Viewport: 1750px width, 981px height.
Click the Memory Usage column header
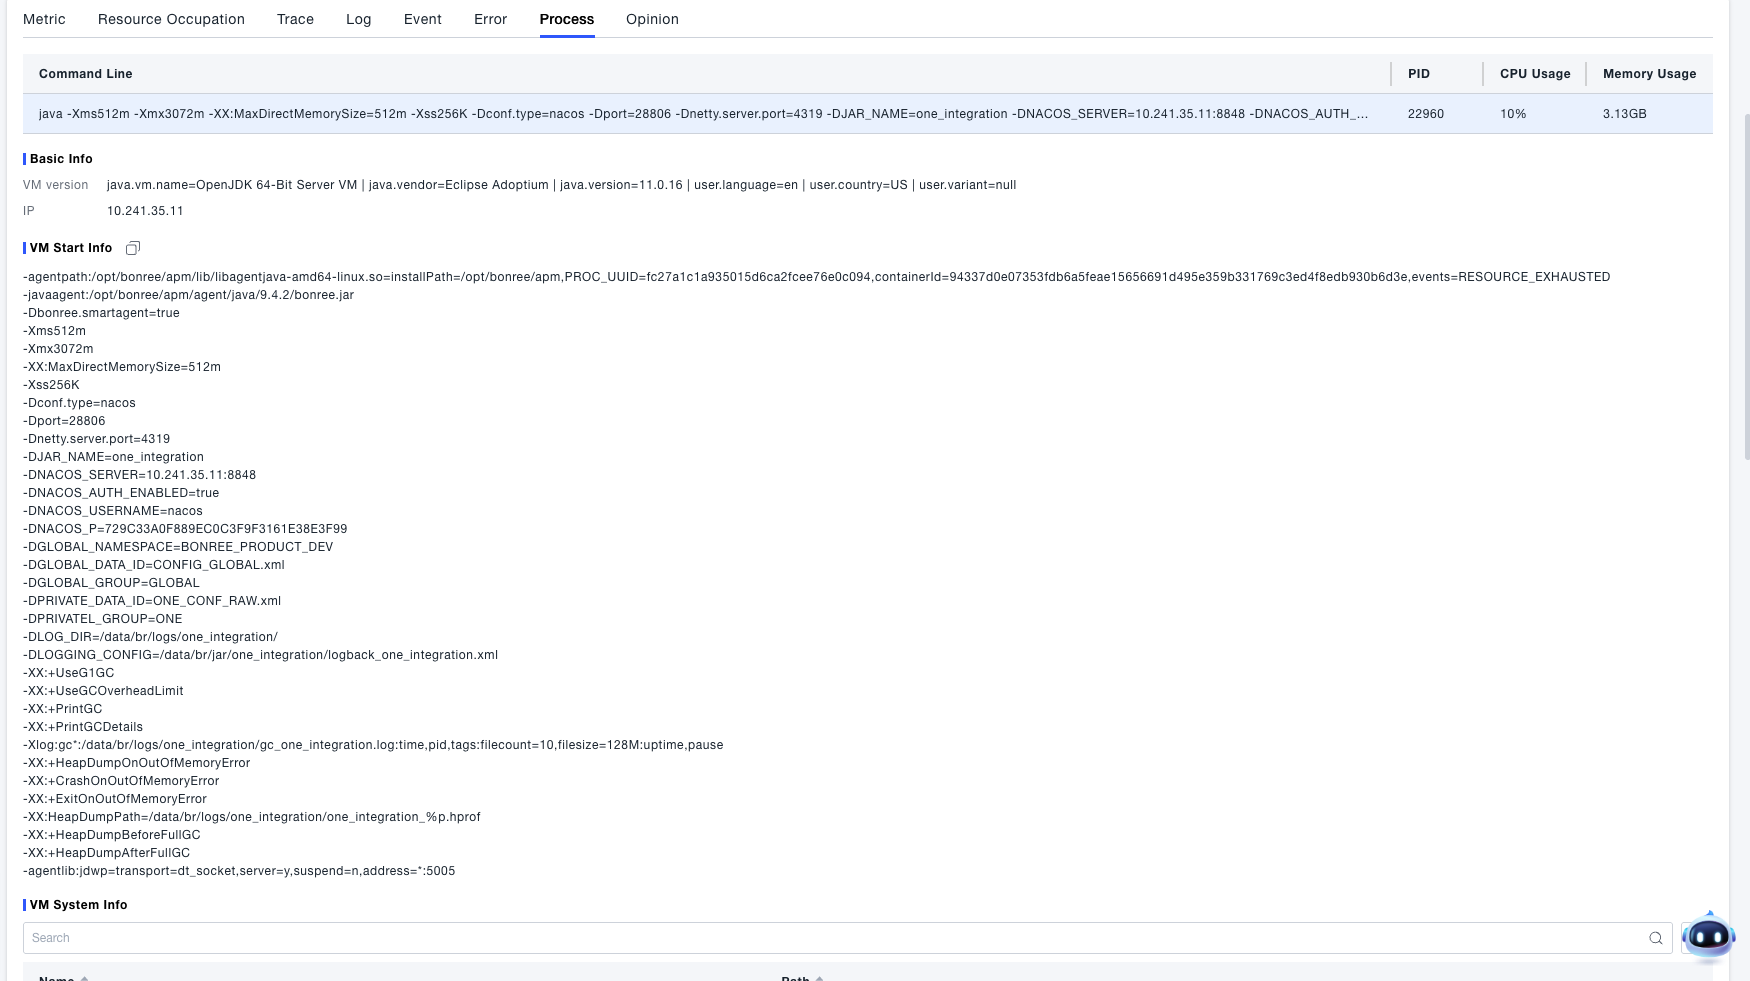coord(1649,74)
